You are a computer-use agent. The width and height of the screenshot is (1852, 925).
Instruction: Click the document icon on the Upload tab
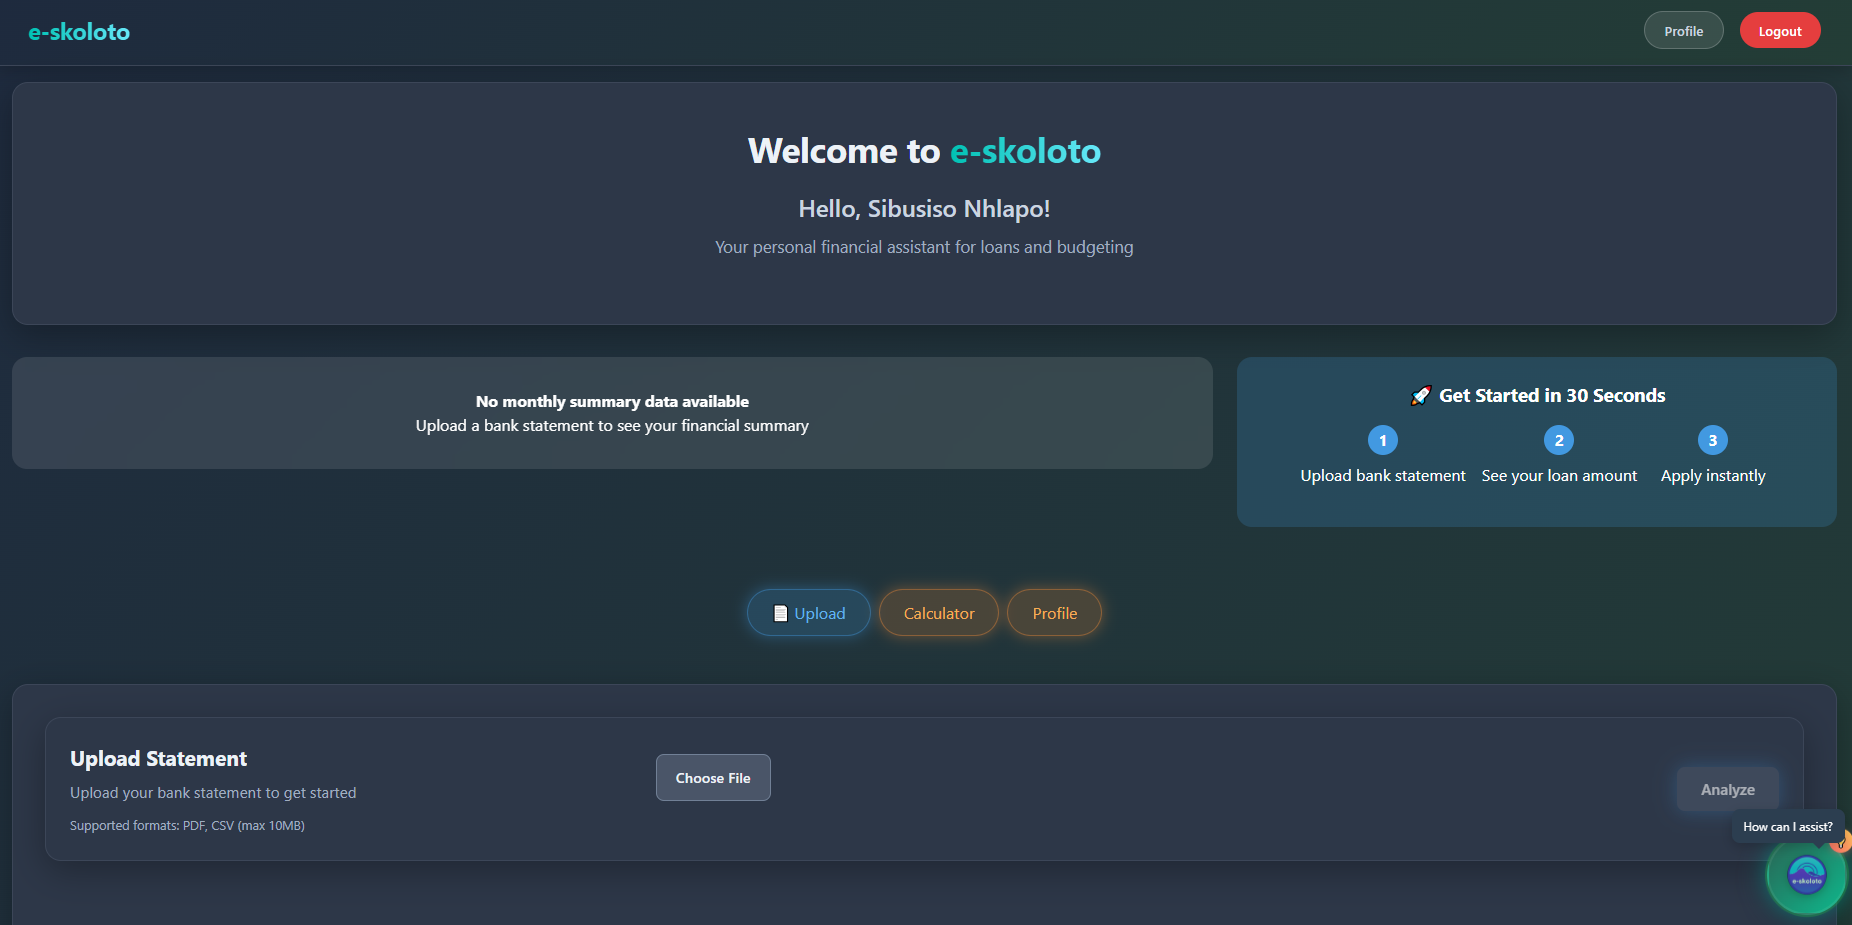[781, 612]
